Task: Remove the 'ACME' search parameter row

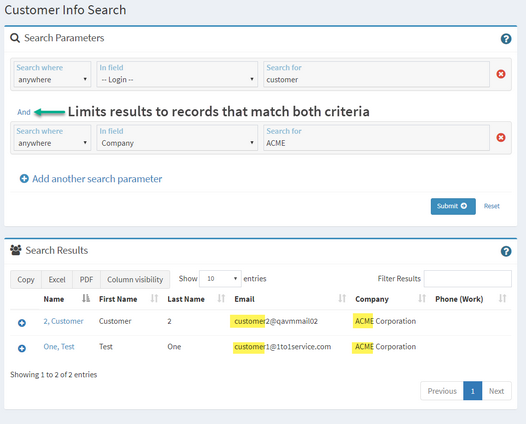Action: (501, 137)
